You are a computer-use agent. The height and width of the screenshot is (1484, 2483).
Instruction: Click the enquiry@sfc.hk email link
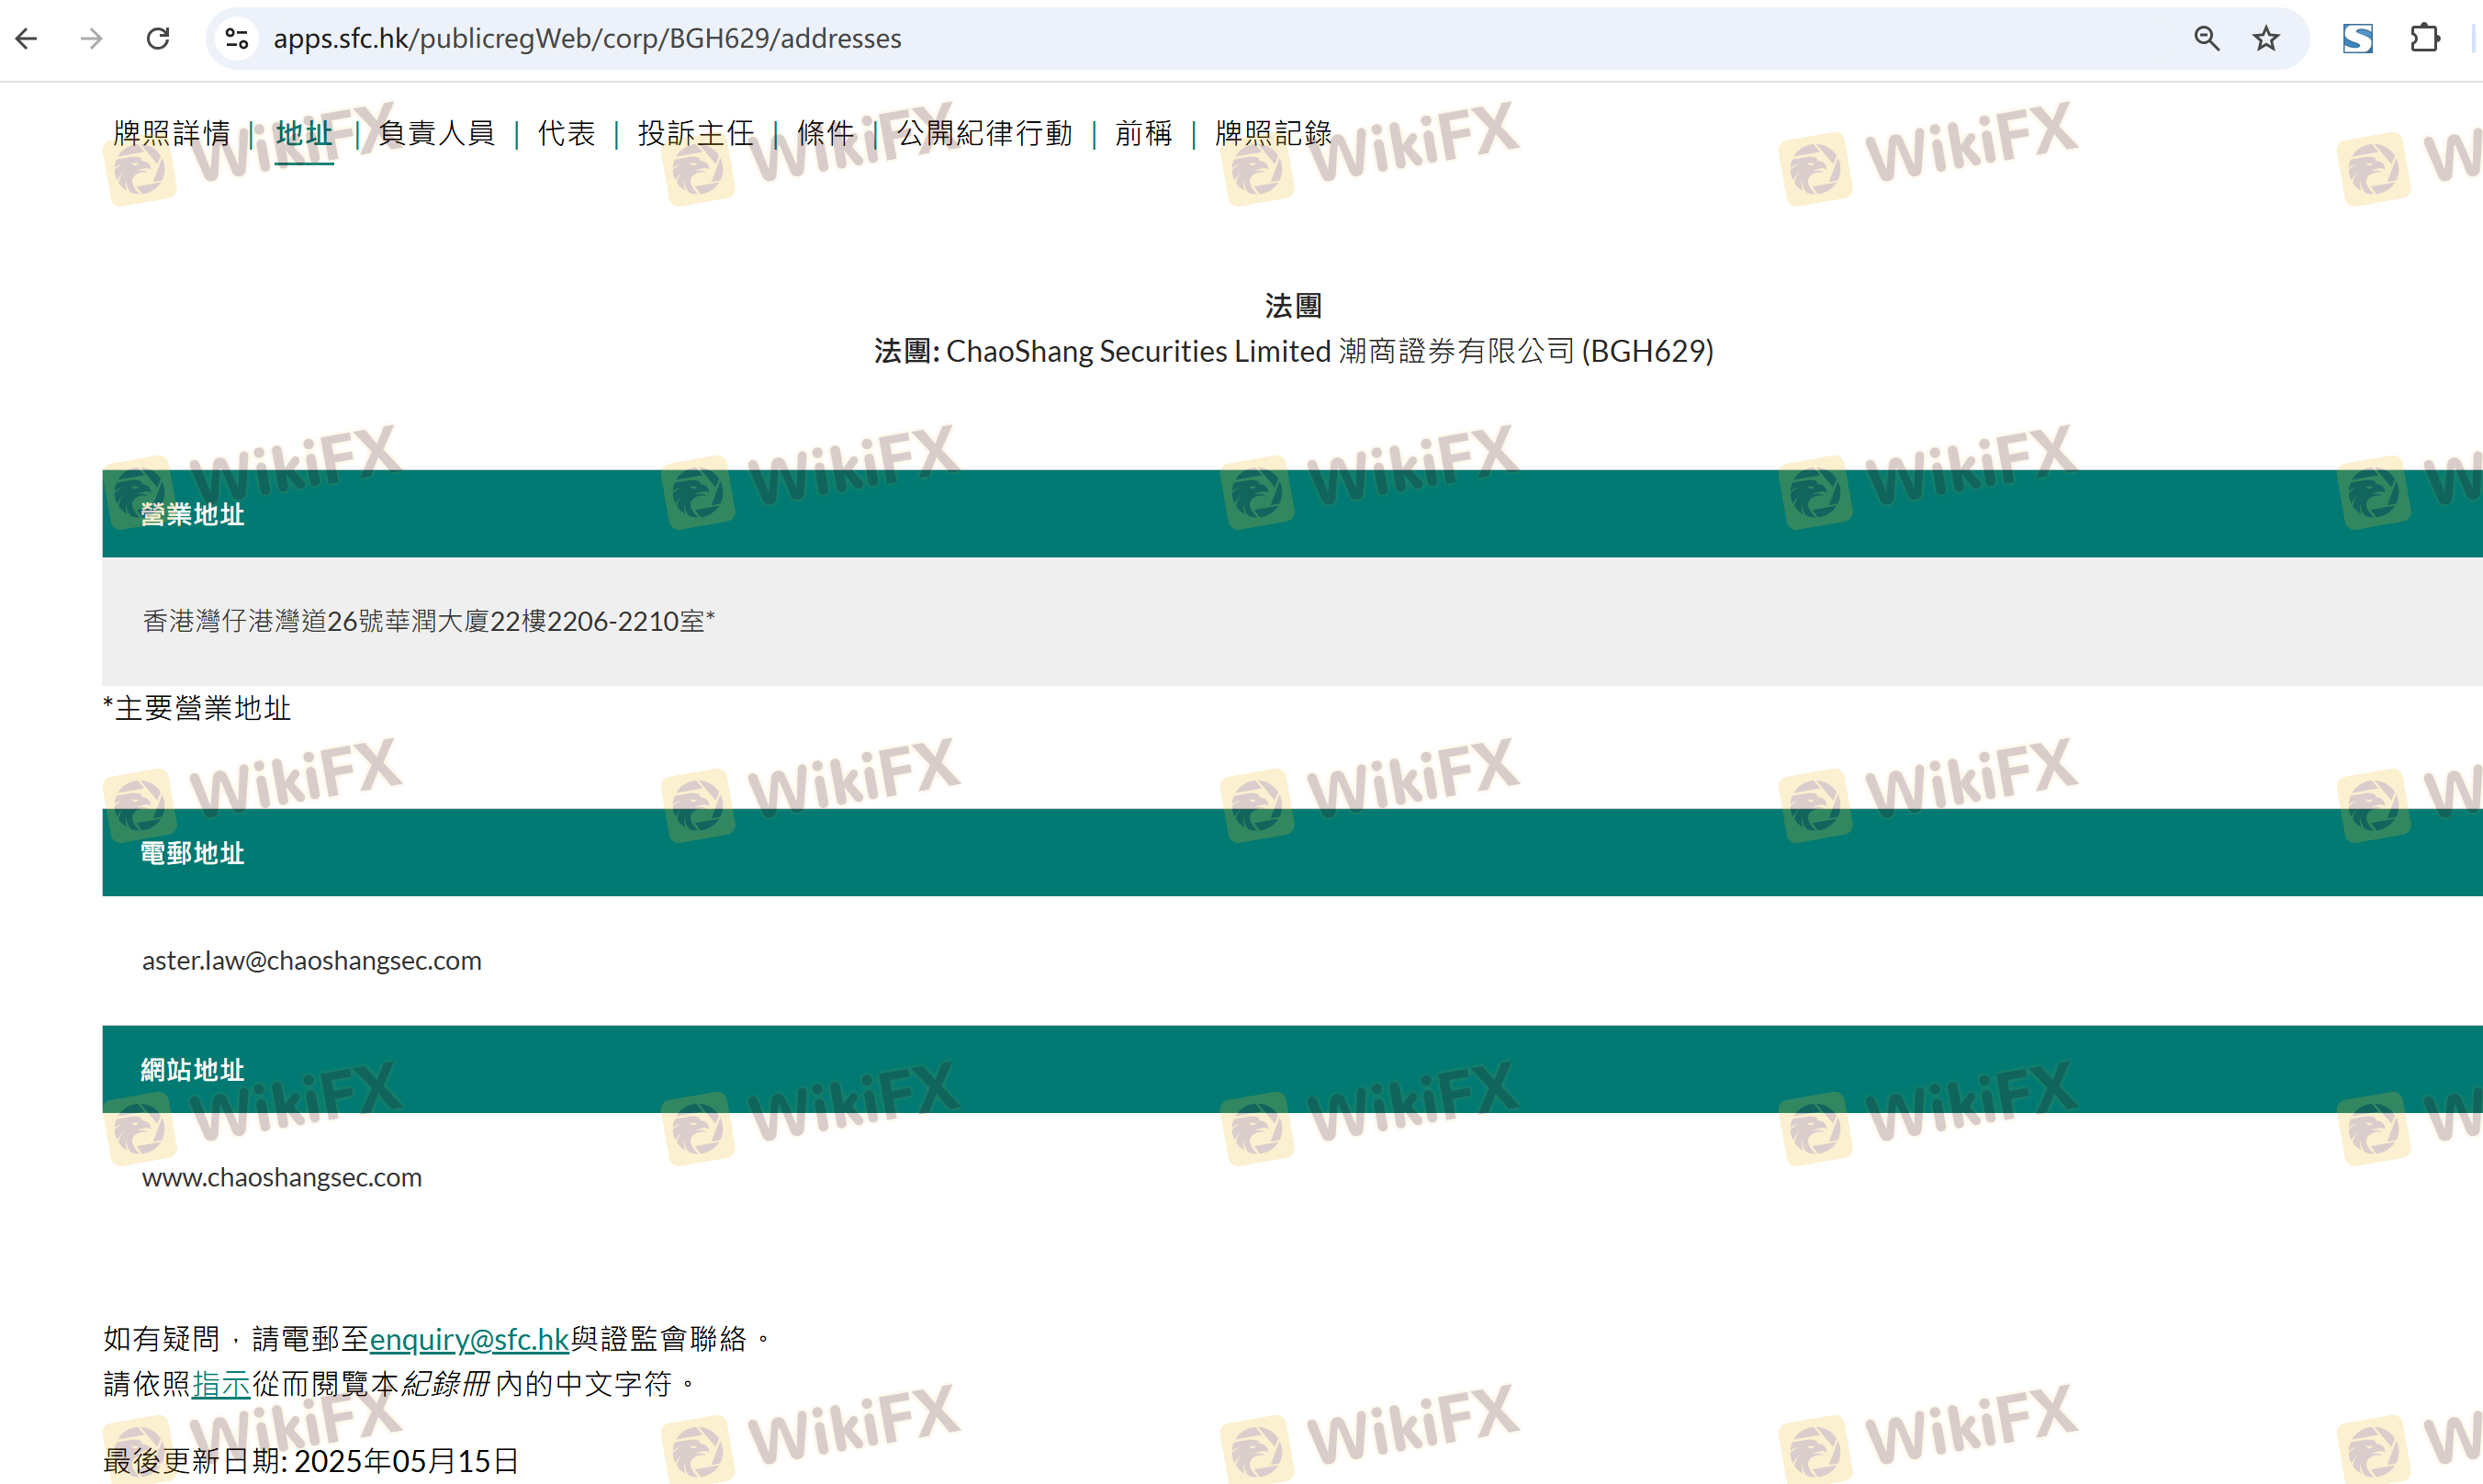(469, 1338)
